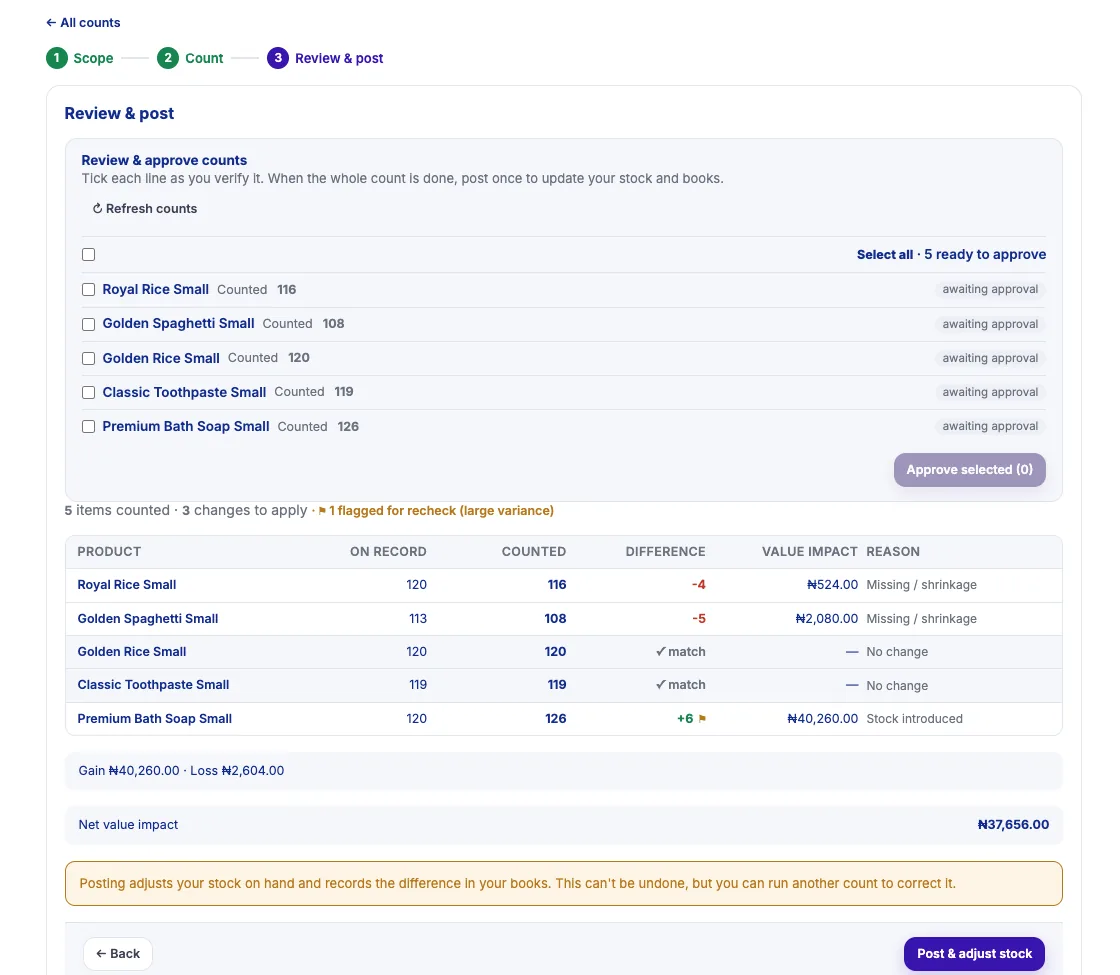Click match mark for Golden Rice Small

click(x=681, y=651)
